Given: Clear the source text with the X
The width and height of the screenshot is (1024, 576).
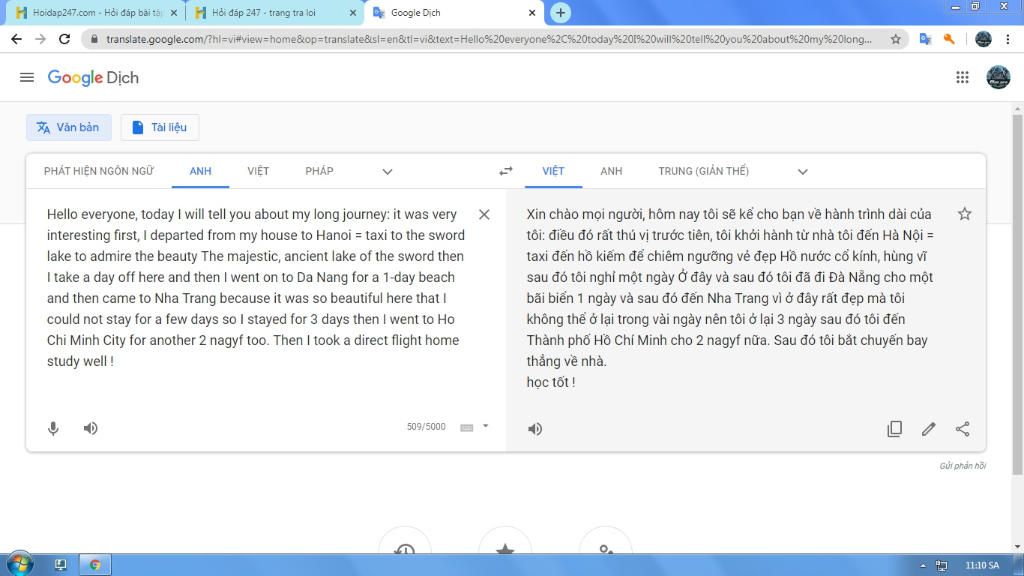Looking at the screenshot, I should click(484, 214).
